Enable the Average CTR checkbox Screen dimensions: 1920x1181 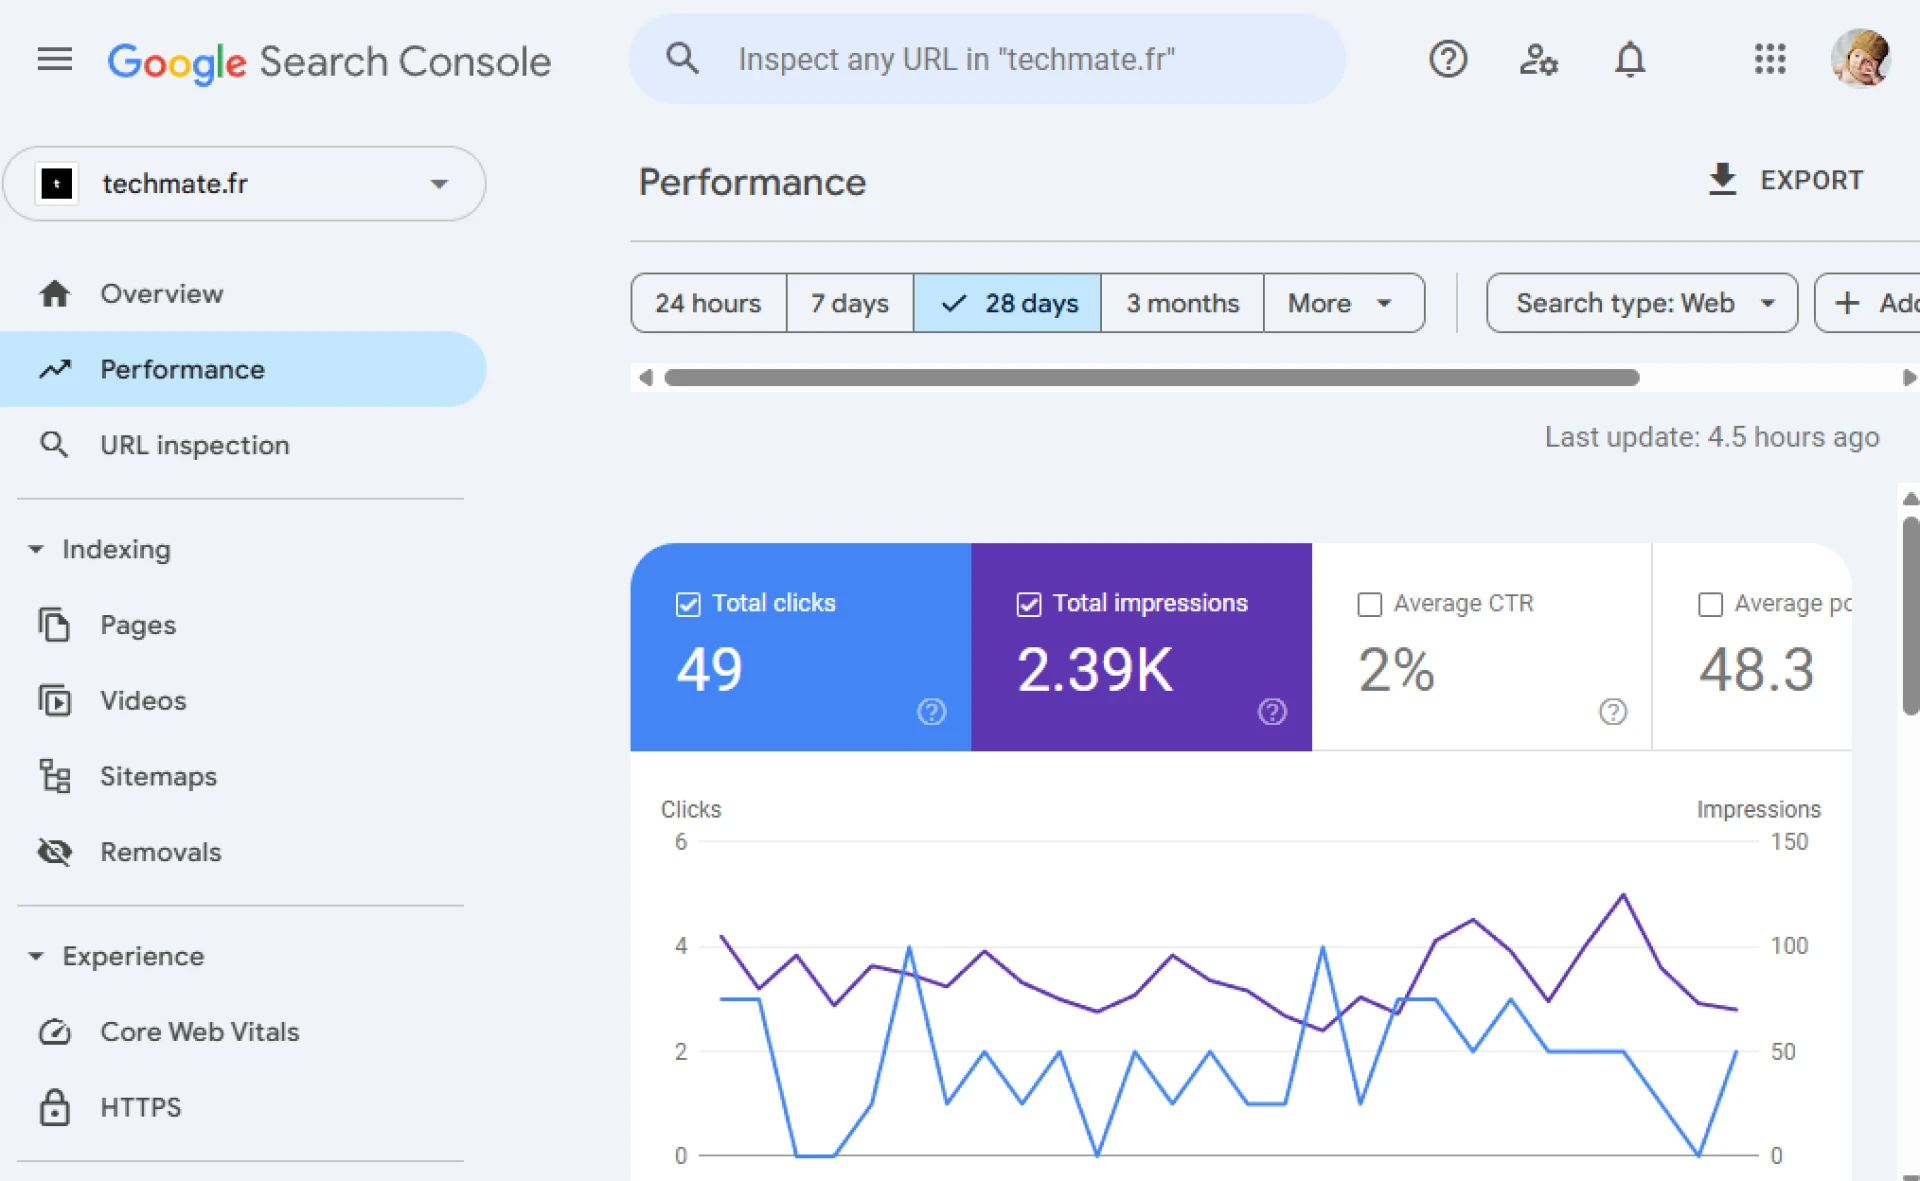(x=1369, y=604)
